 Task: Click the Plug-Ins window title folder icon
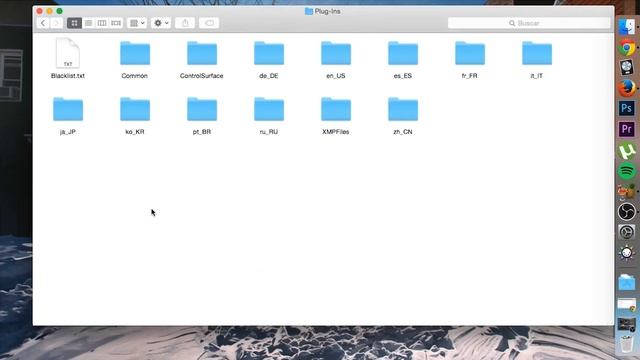coord(309,11)
